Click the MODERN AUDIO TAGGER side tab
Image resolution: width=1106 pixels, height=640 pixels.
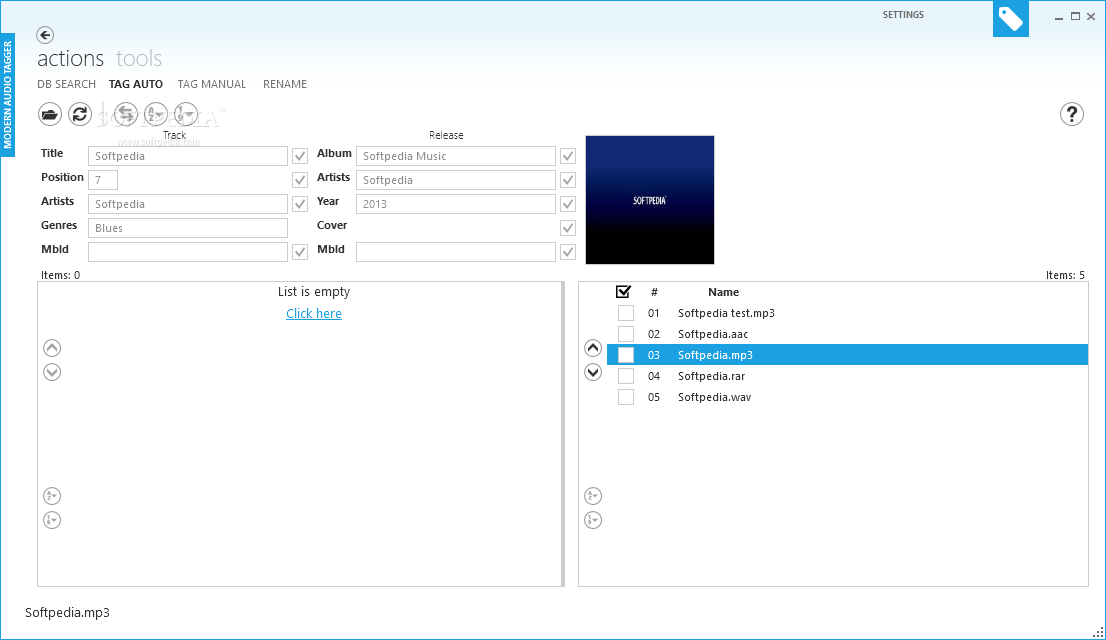pos(7,95)
